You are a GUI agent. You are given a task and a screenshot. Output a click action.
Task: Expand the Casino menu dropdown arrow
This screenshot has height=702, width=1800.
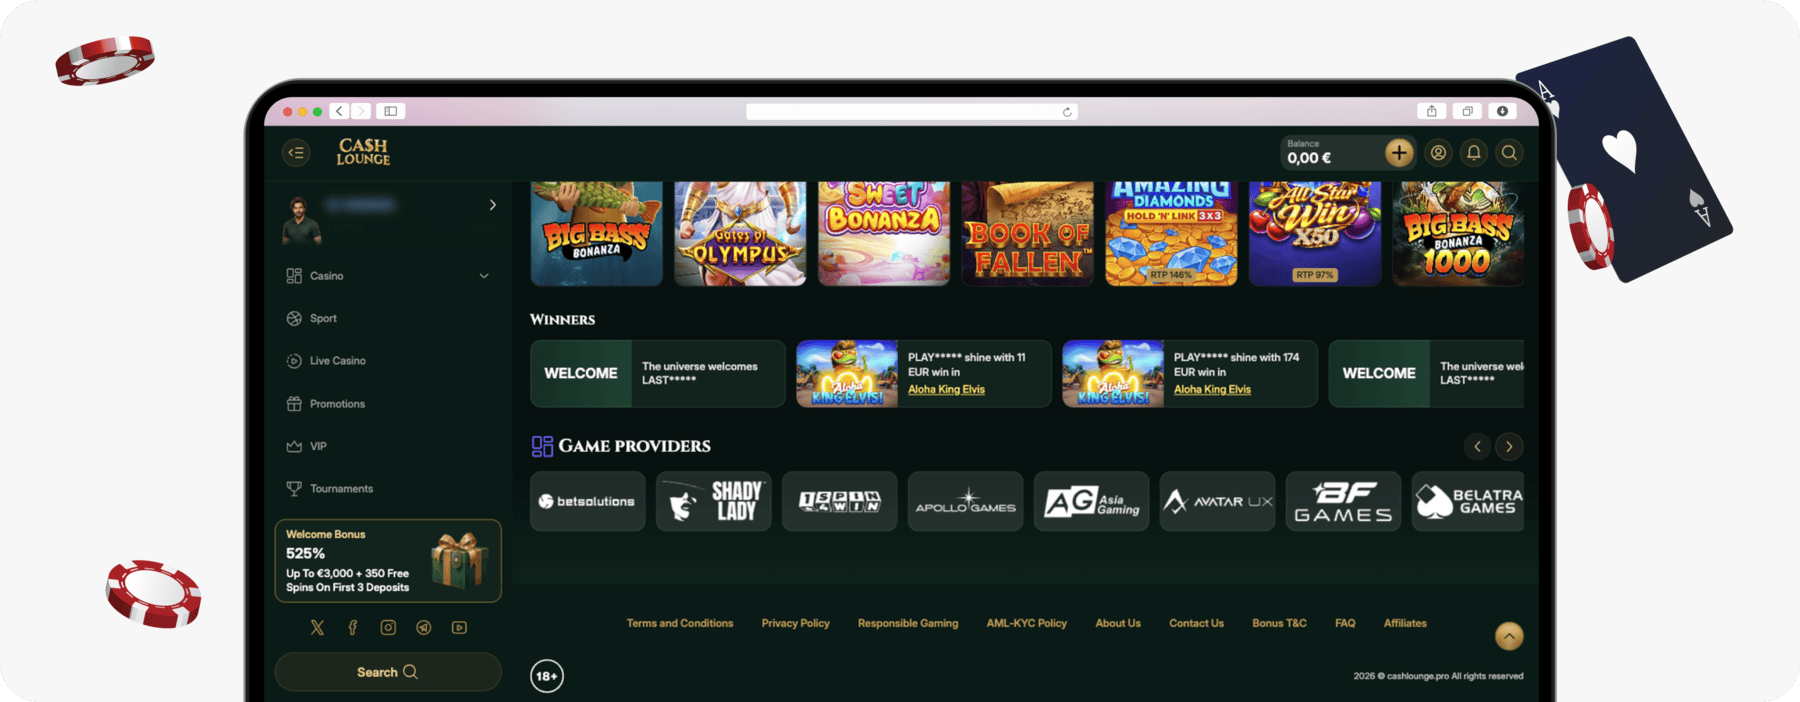(484, 276)
